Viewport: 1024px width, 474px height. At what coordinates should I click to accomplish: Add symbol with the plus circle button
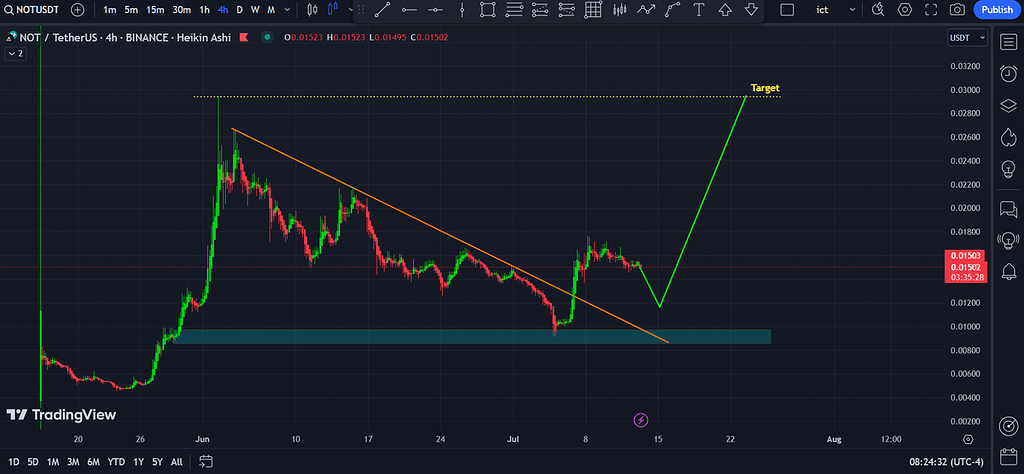78,9
